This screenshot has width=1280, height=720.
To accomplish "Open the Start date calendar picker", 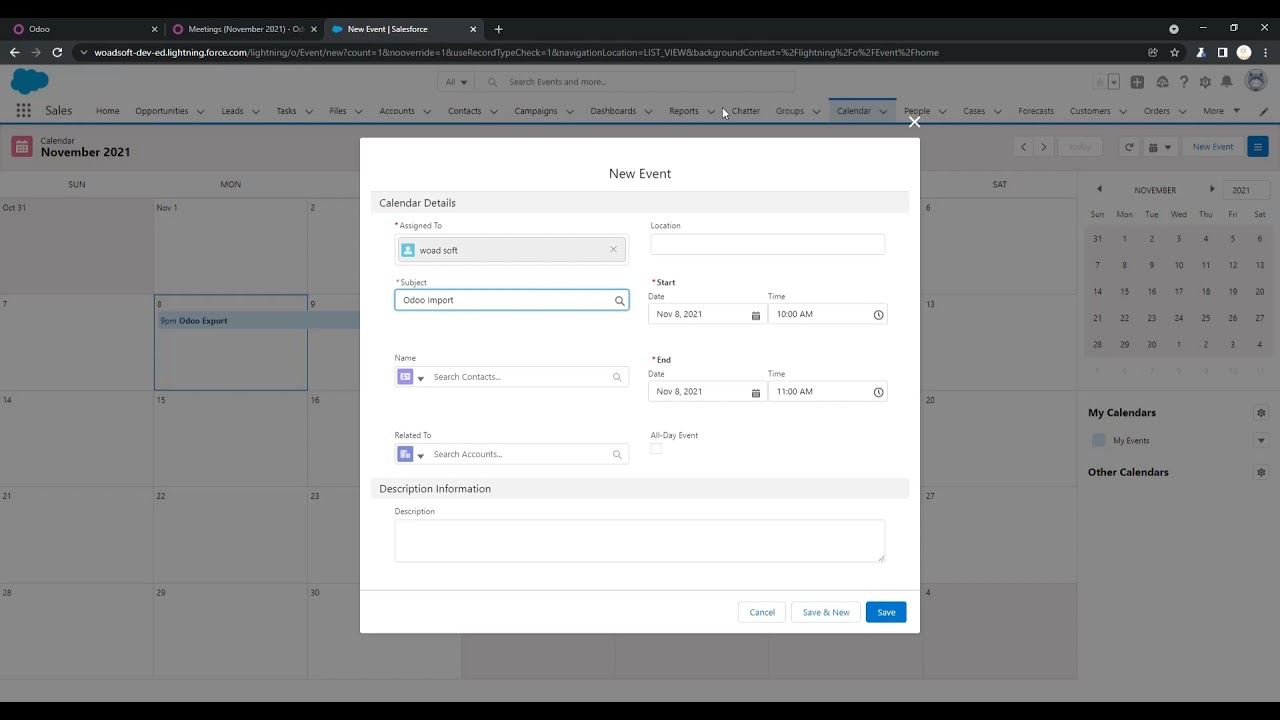I will coord(756,315).
